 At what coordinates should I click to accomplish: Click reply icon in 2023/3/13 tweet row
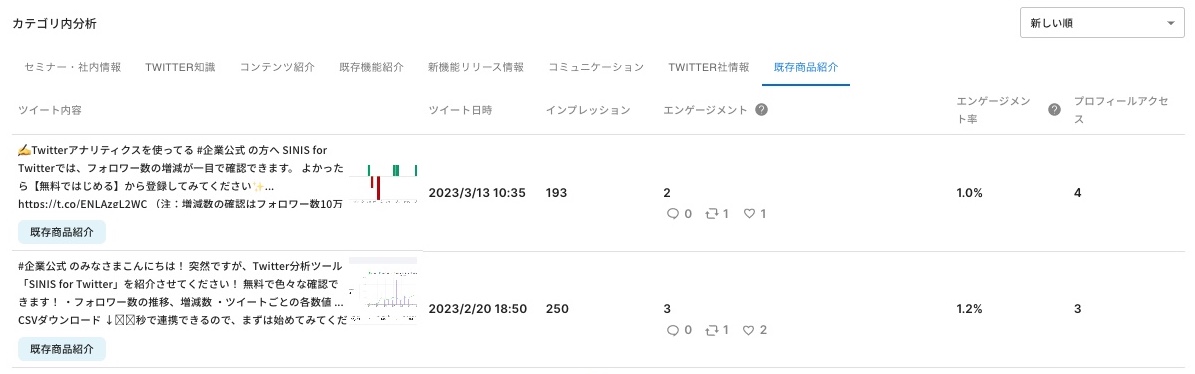pos(672,214)
